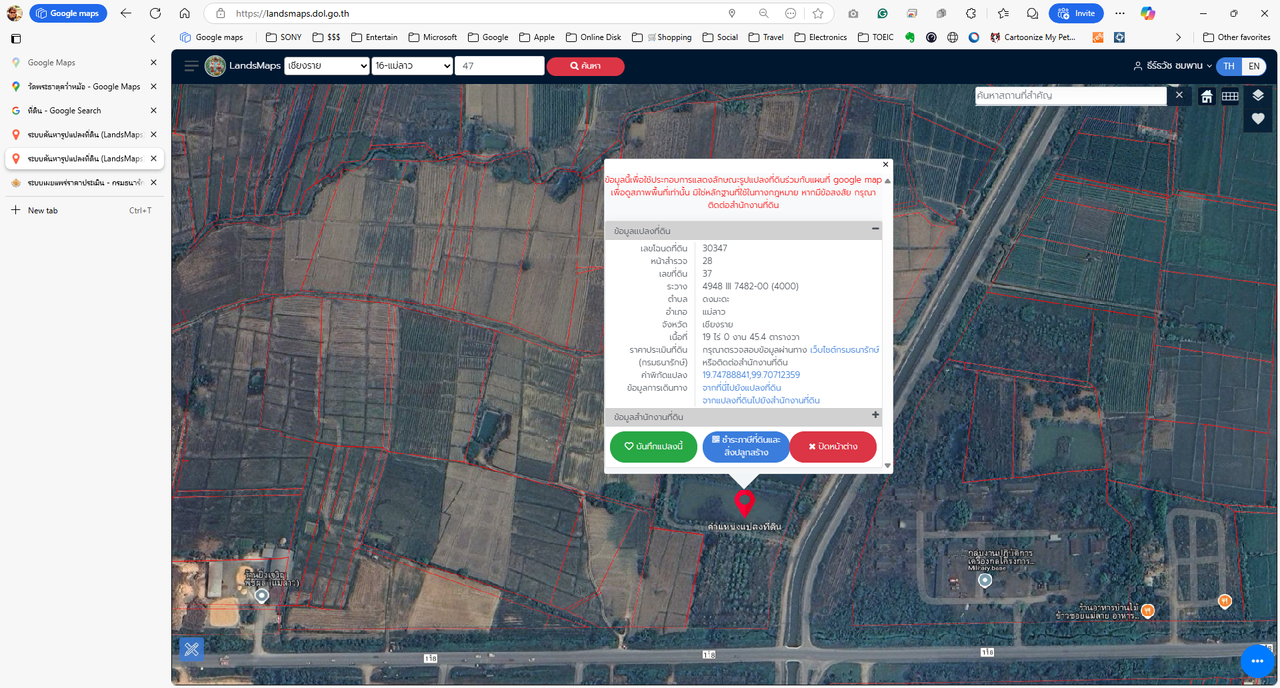Collapse the ข้อมูลแปลงที่ดิน section

pyautogui.click(x=875, y=229)
